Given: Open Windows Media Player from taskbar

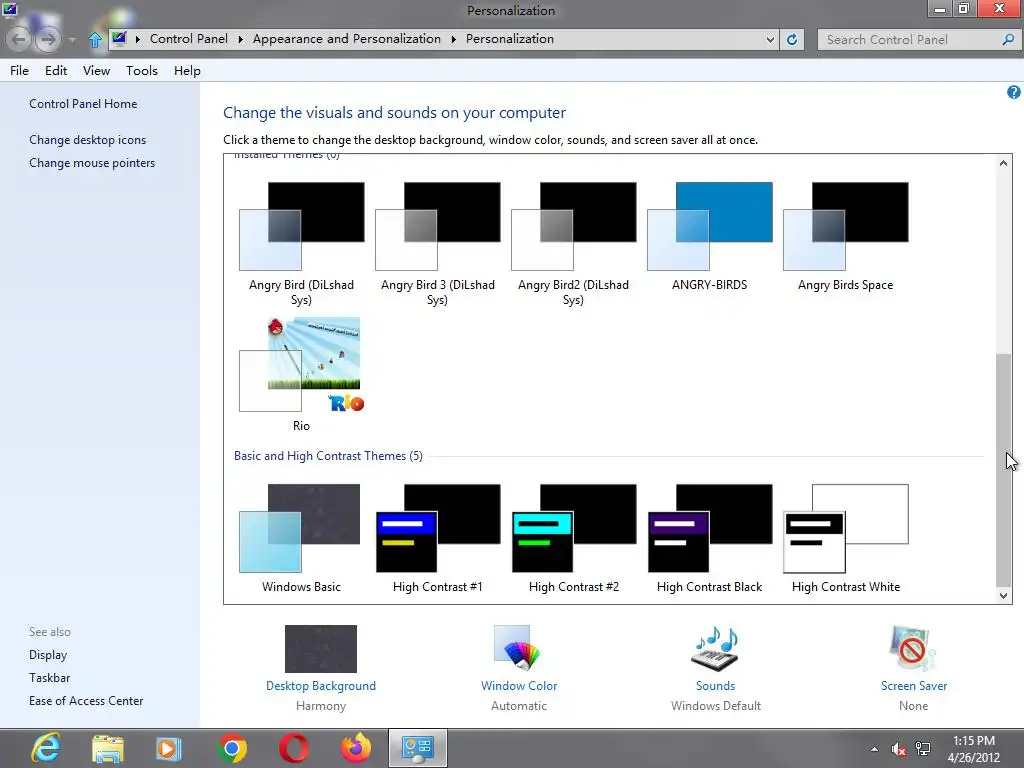Looking at the screenshot, I should coord(168,748).
